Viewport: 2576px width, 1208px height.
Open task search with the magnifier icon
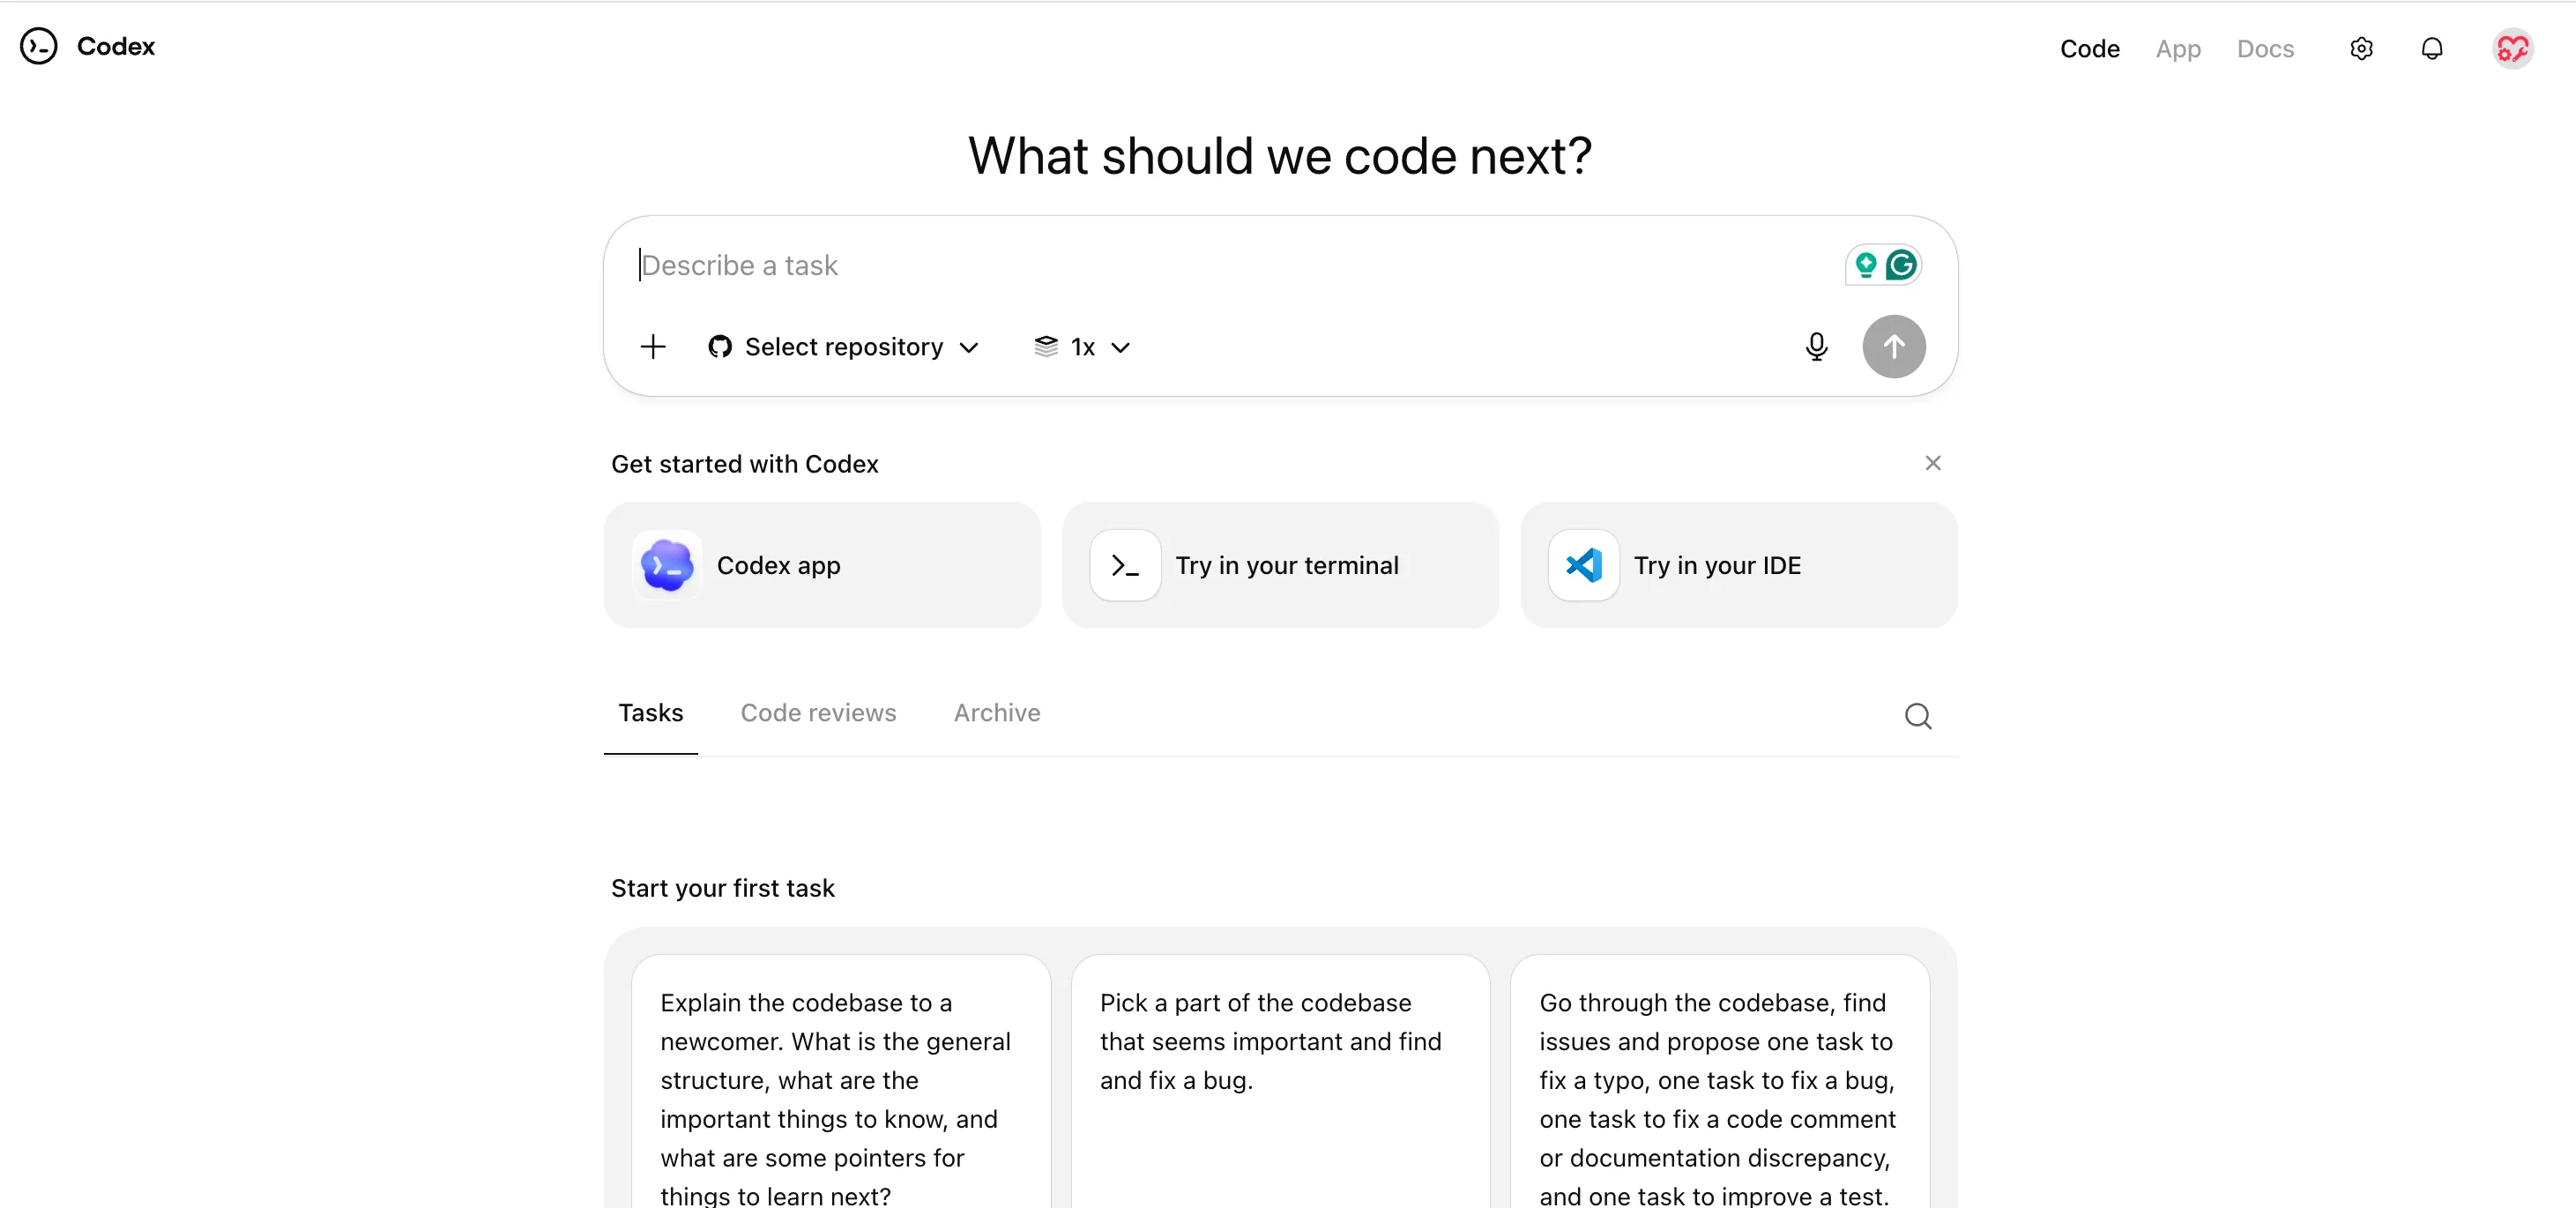[1918, 716]
